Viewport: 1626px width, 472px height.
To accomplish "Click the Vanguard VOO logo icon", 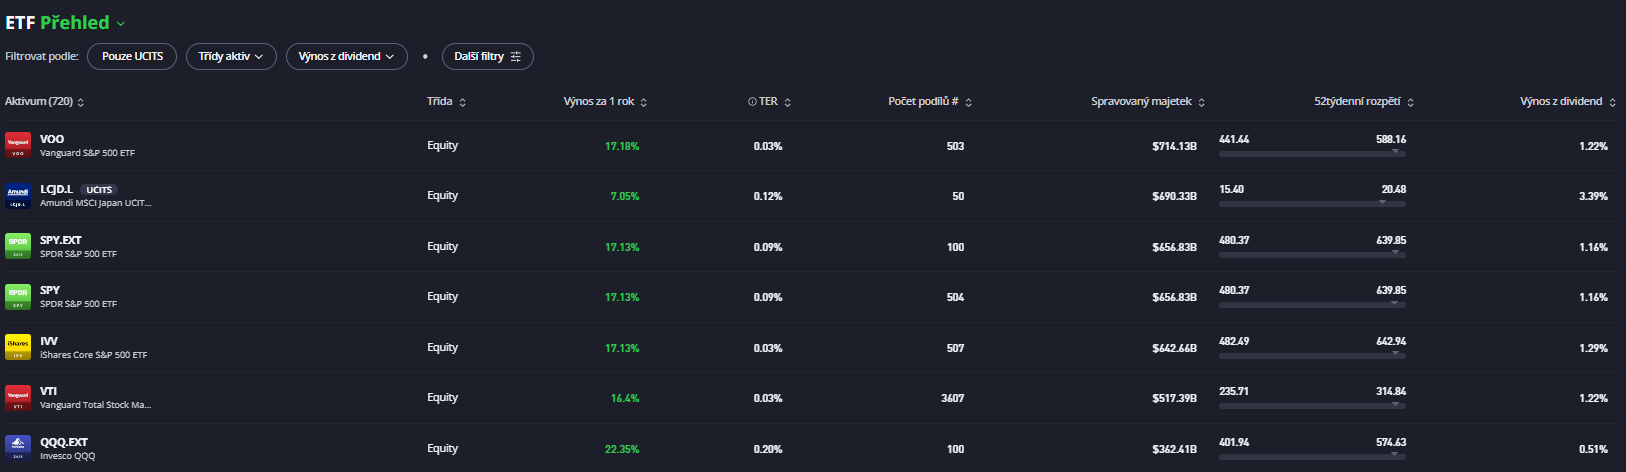I will click(18, 145).
